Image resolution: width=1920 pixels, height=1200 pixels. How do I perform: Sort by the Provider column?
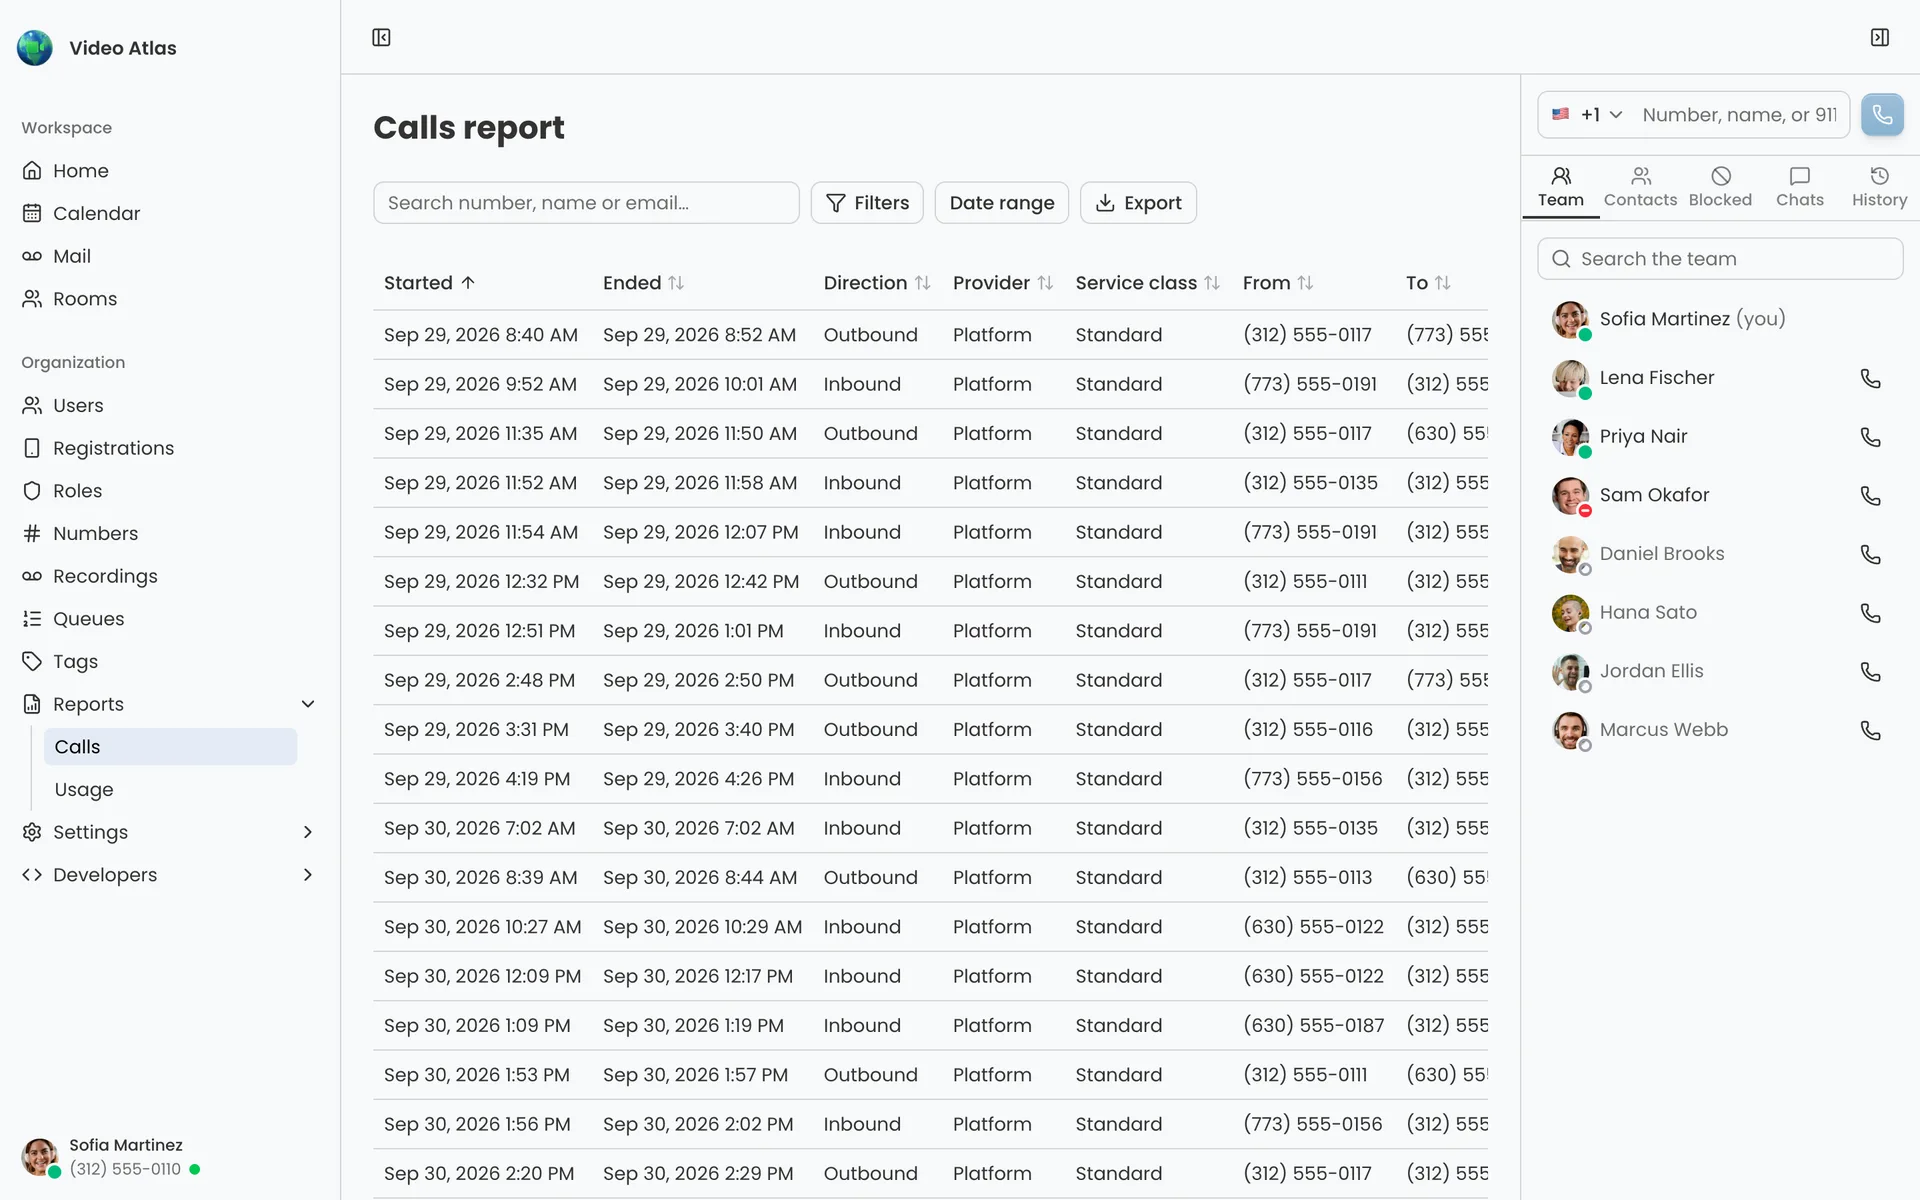[1003, 283]
